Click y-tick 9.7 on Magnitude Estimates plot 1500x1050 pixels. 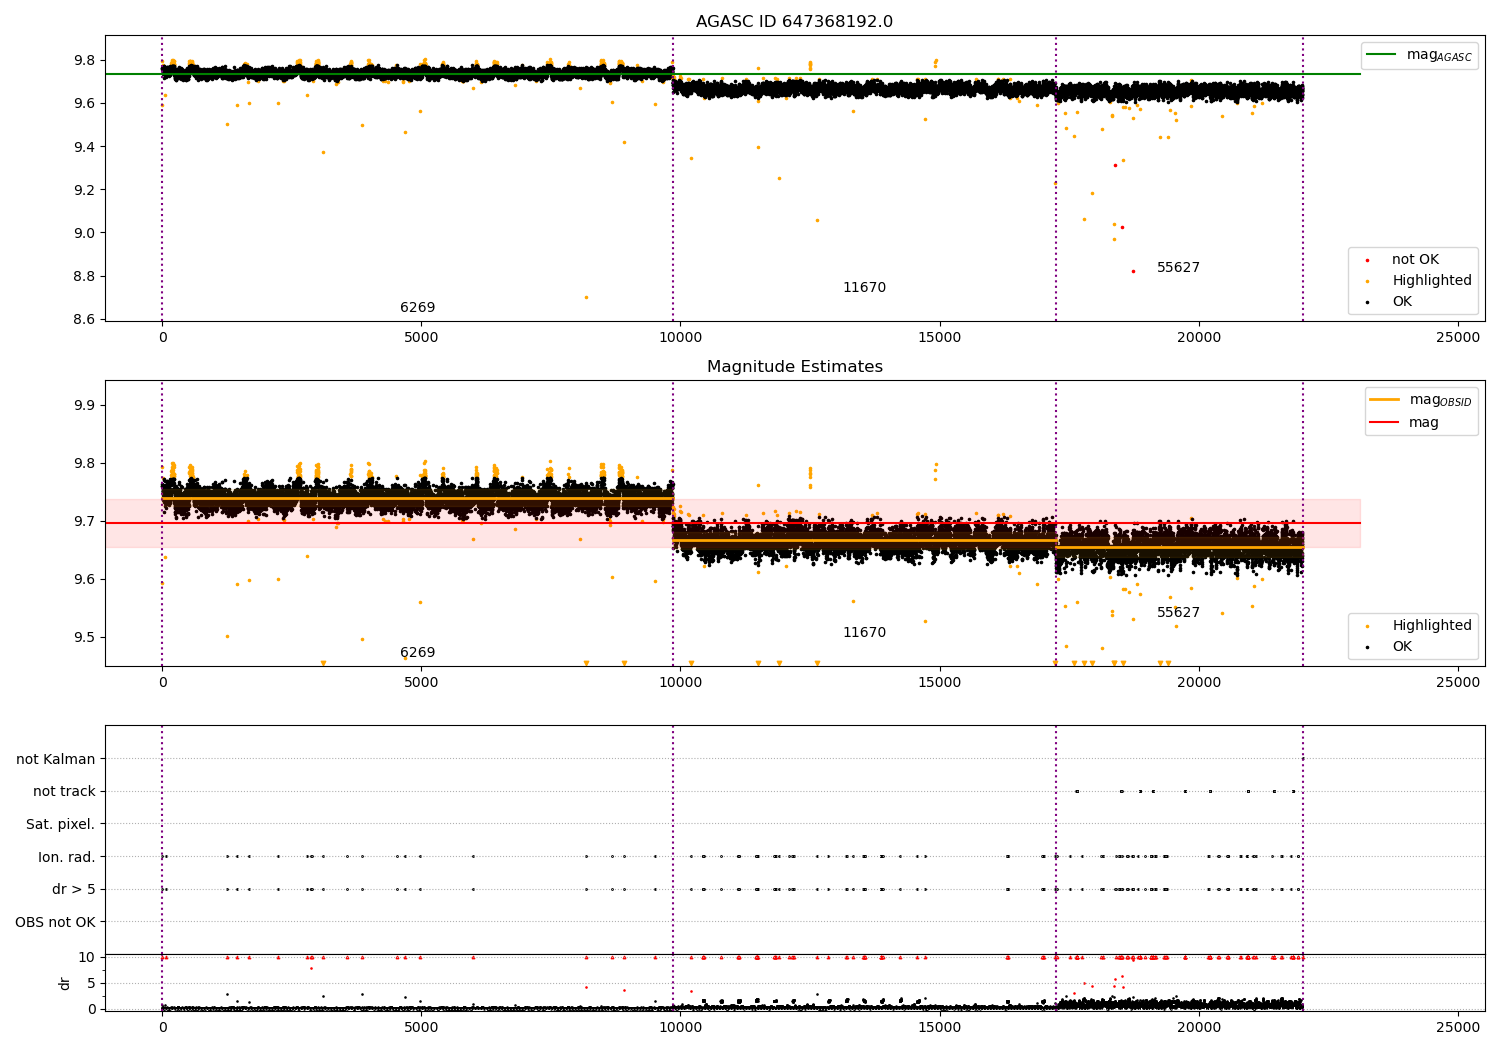pyautogui.click(x=83, y=522)
